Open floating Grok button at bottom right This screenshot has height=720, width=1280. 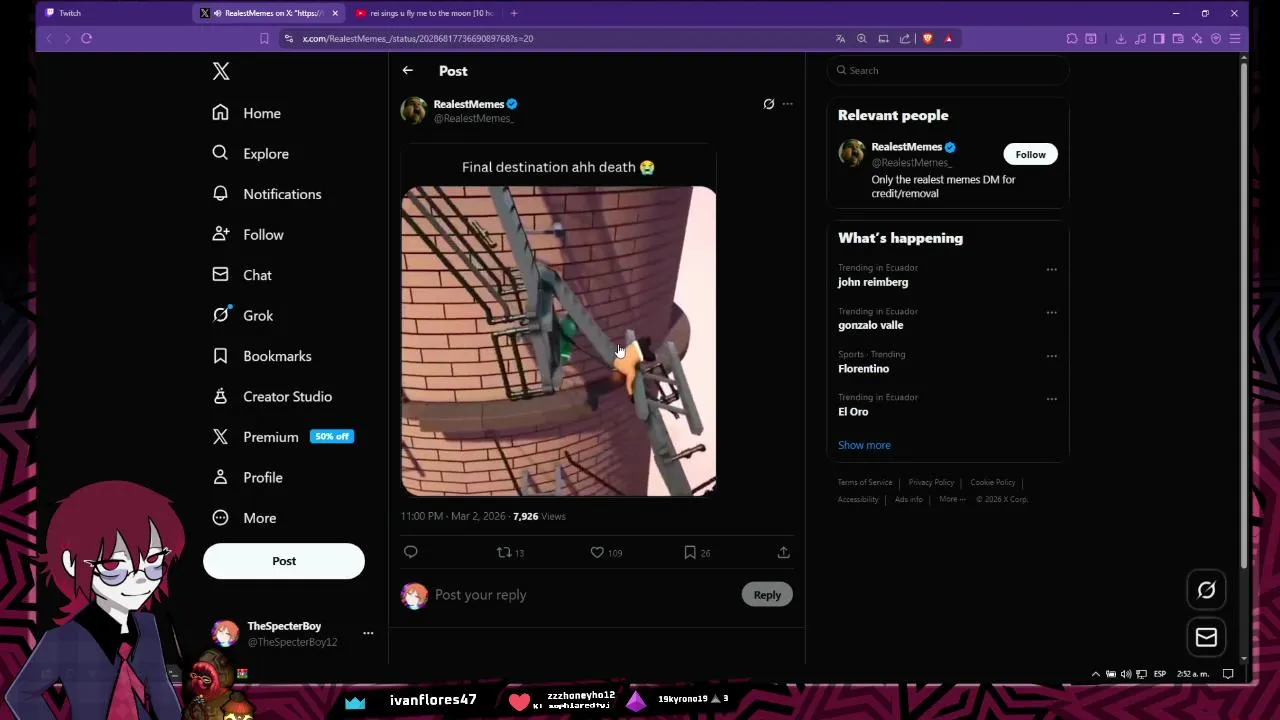click(1206, 590)
